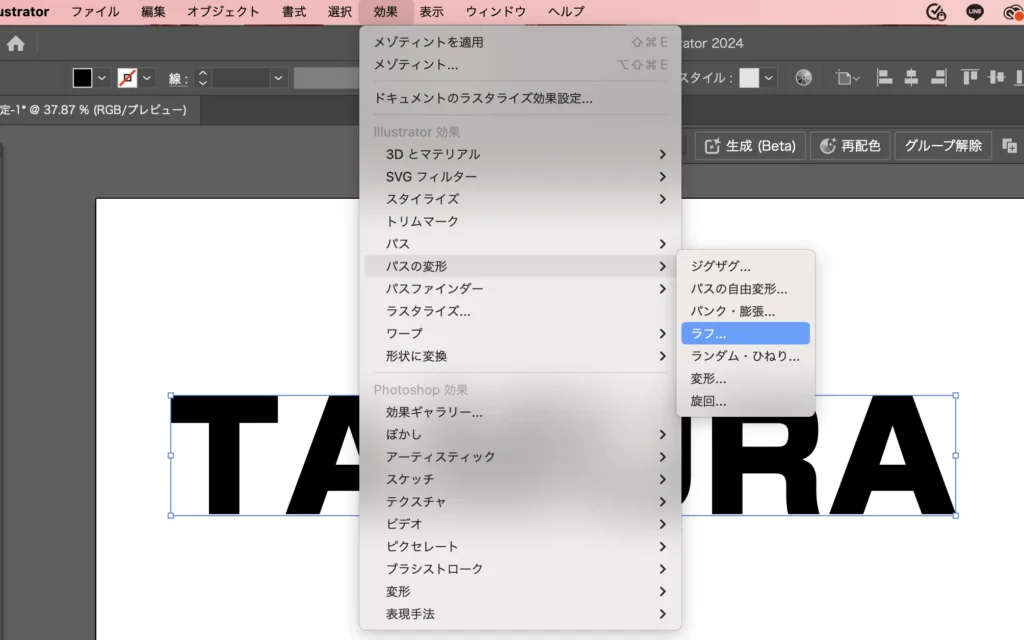Screen dimensions: 1024x640
Task: Open the Recolor Artwork color wheel icon
Action: 803,78
